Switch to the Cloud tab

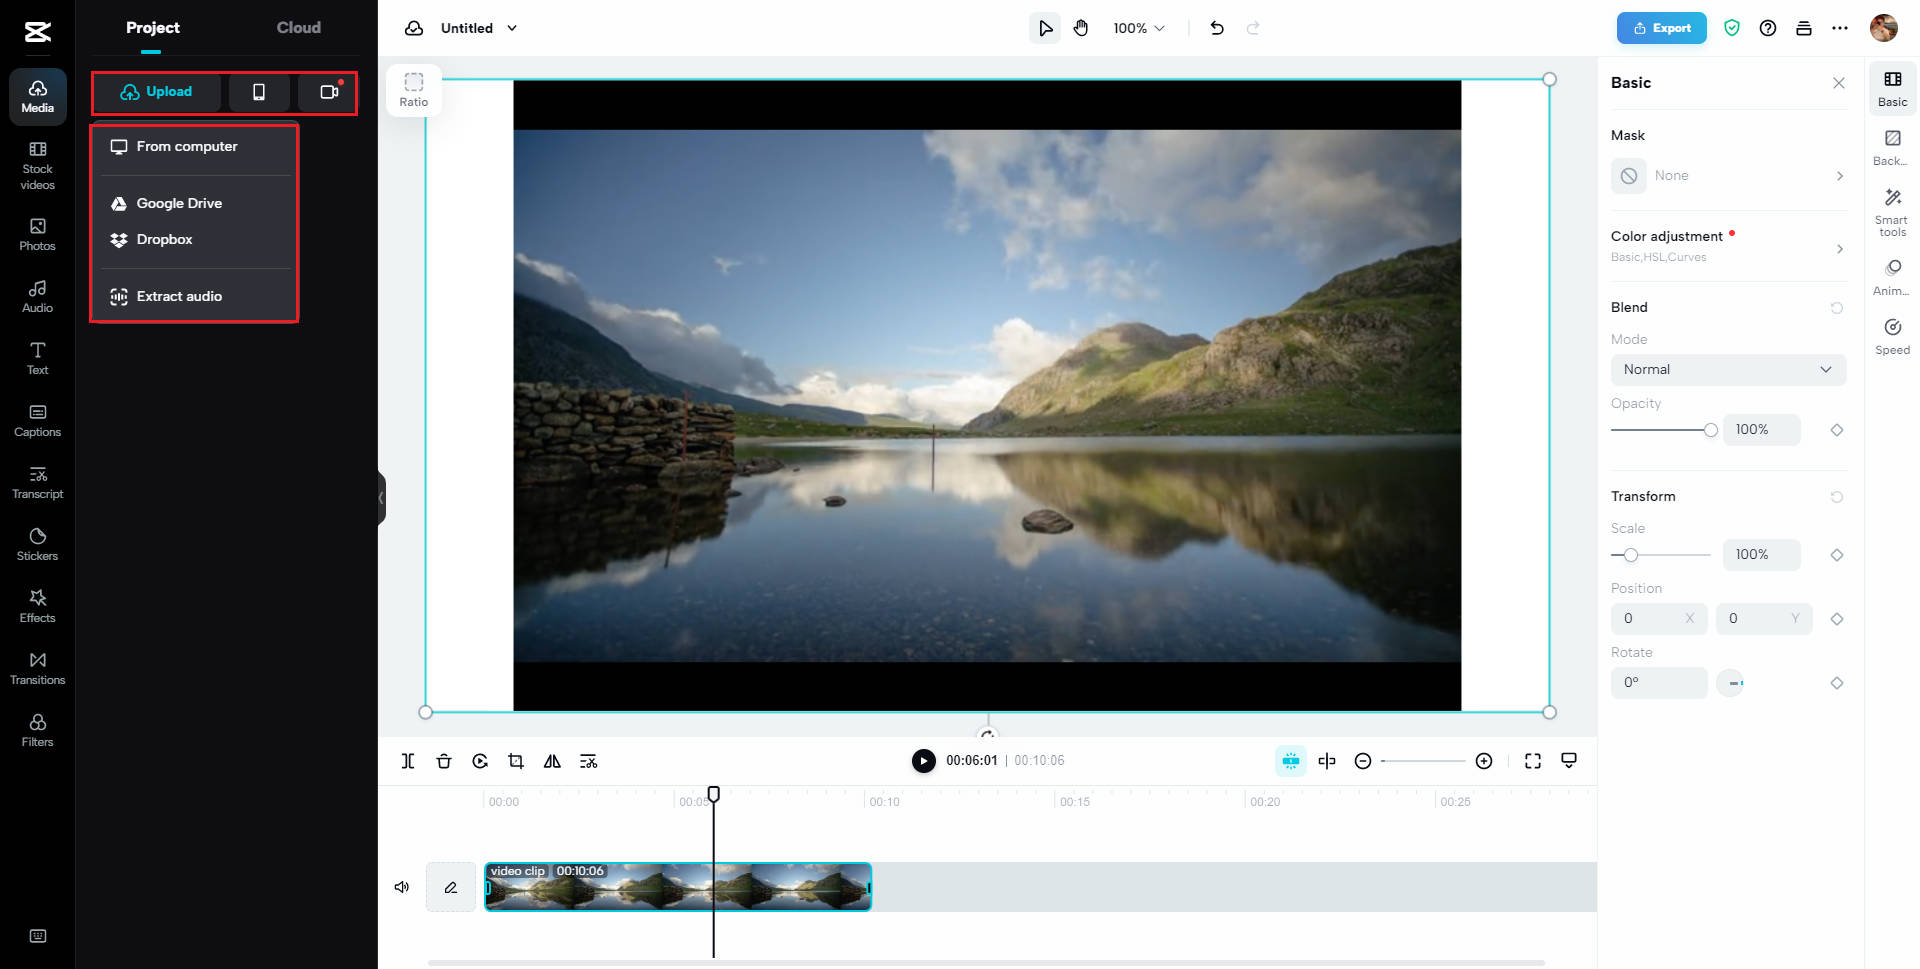point(298,28)
